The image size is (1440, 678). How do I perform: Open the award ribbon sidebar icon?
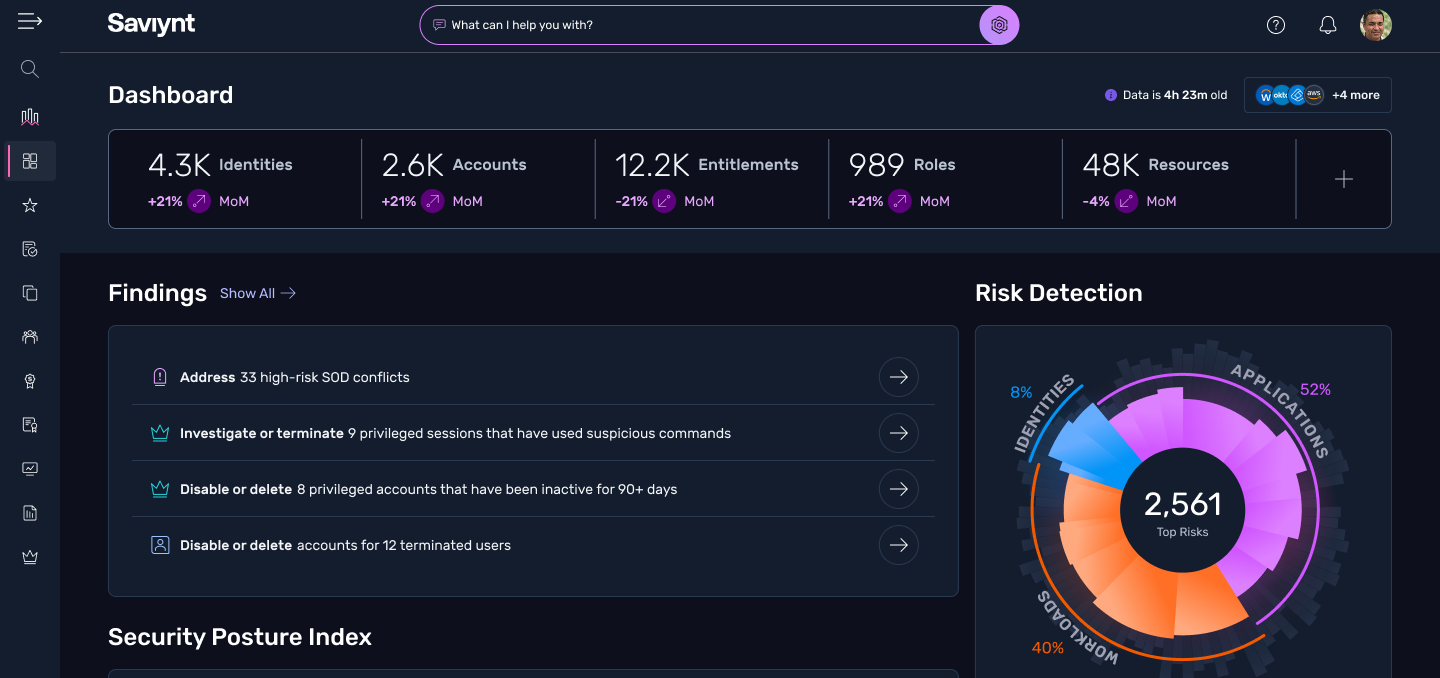tap(30, 381)
